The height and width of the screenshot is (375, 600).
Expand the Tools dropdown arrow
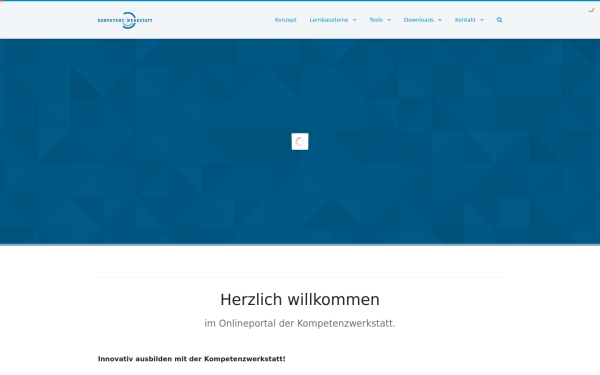pos(389,20)
